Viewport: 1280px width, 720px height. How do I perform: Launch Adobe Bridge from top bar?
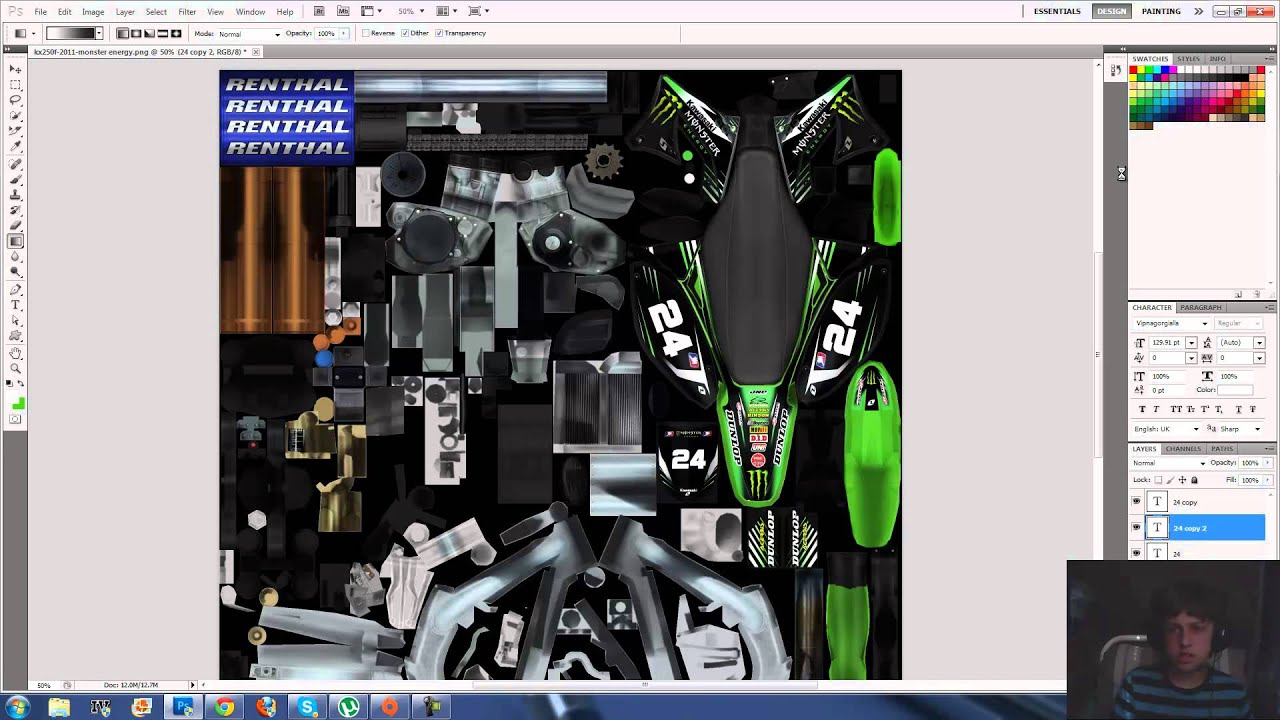(319, 11)
